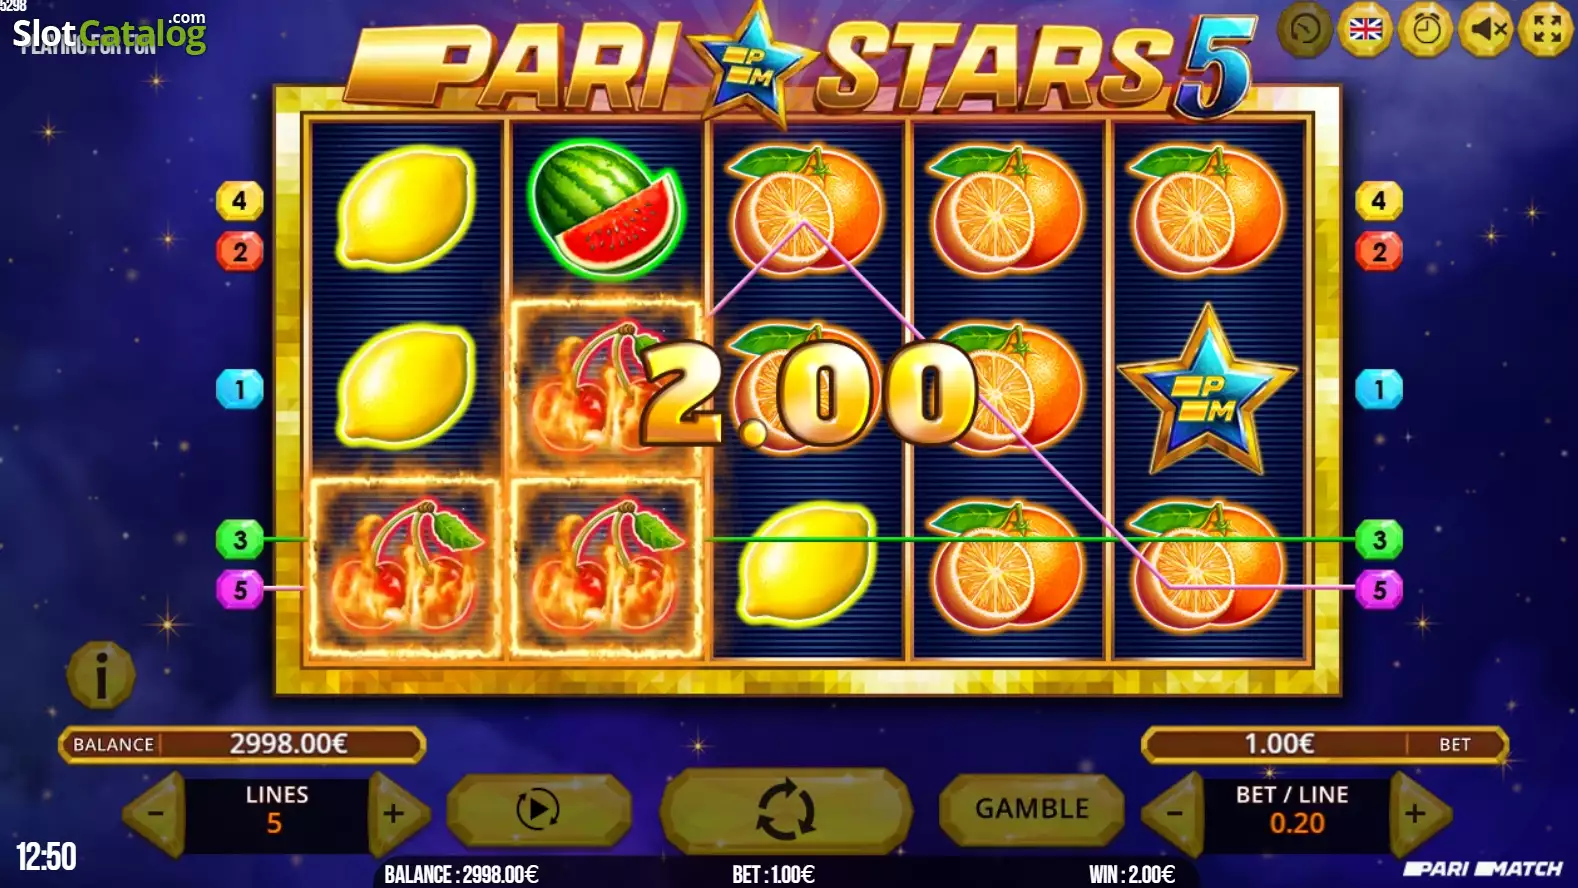
Task: Click the GAMBLE button
Action: click(1032, 809)
